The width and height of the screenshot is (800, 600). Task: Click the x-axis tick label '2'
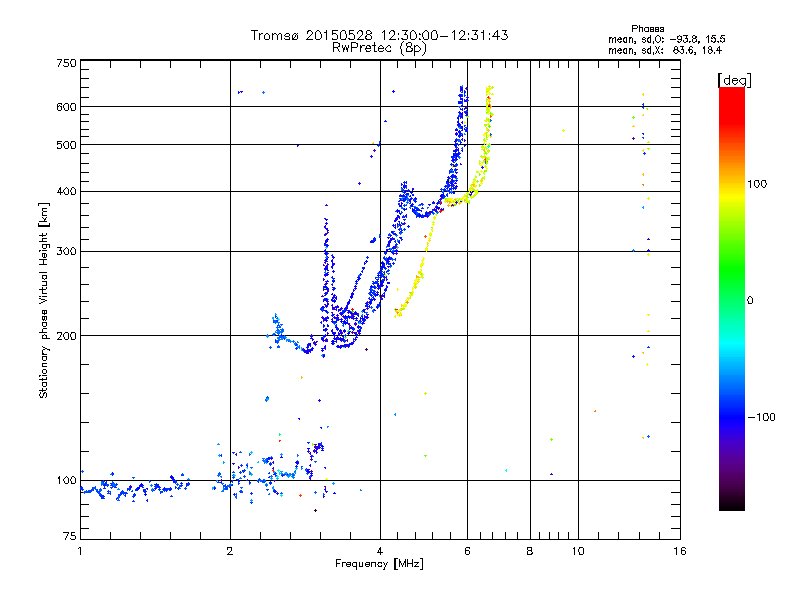pyautogui.click(x=230, y=551)
